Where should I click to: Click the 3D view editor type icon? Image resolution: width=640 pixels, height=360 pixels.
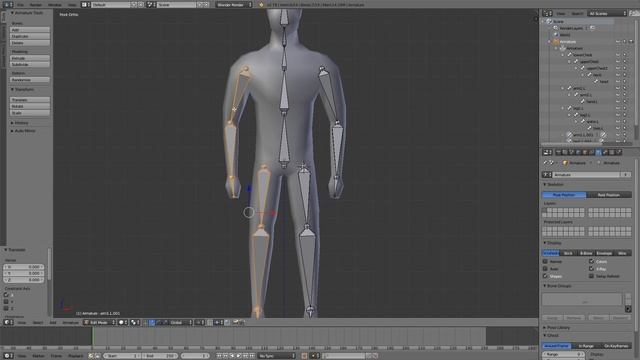pos(8,322)
